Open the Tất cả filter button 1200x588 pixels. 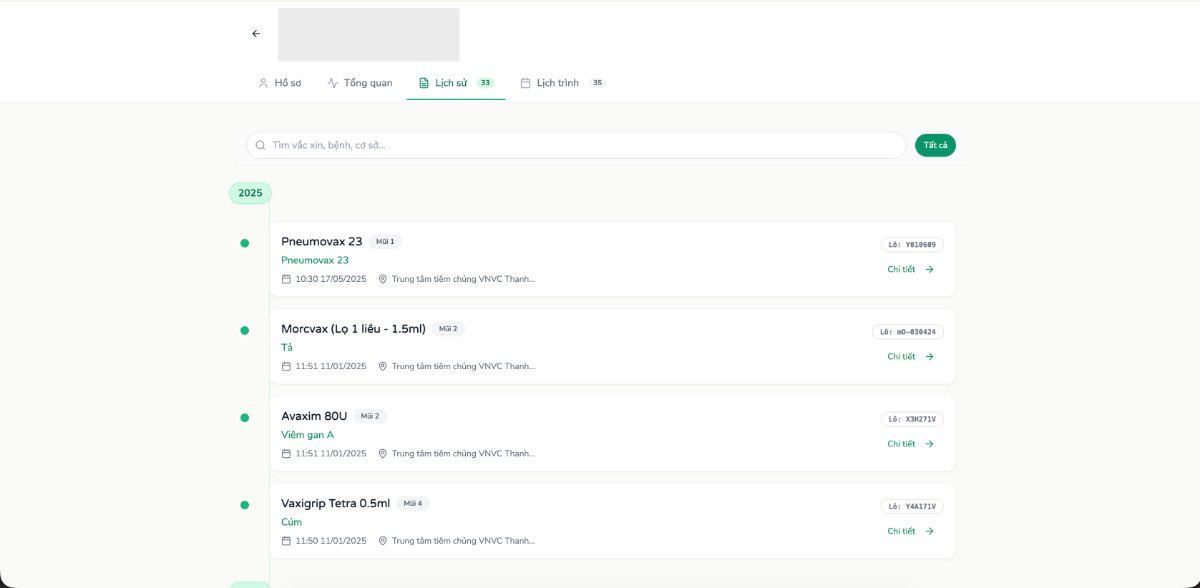(935, 145)
